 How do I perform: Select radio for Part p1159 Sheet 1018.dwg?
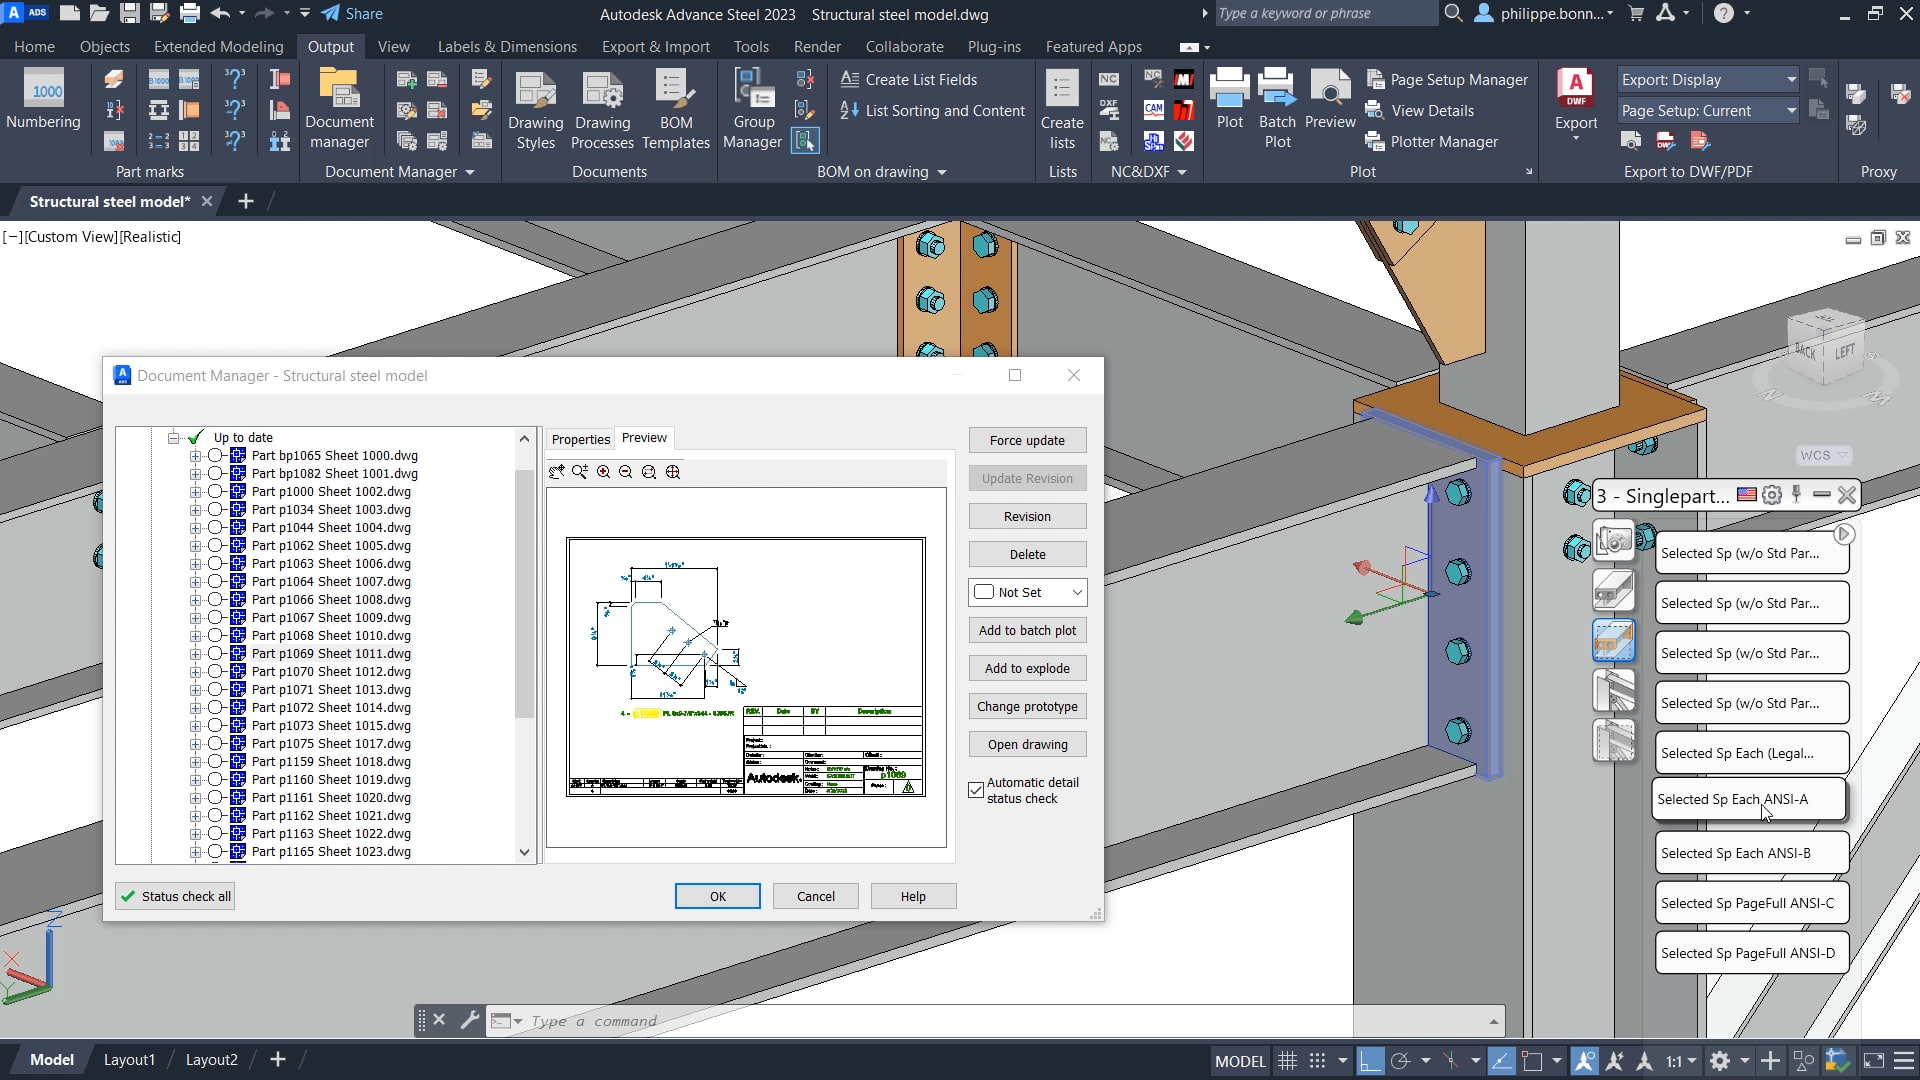[215, 761]
